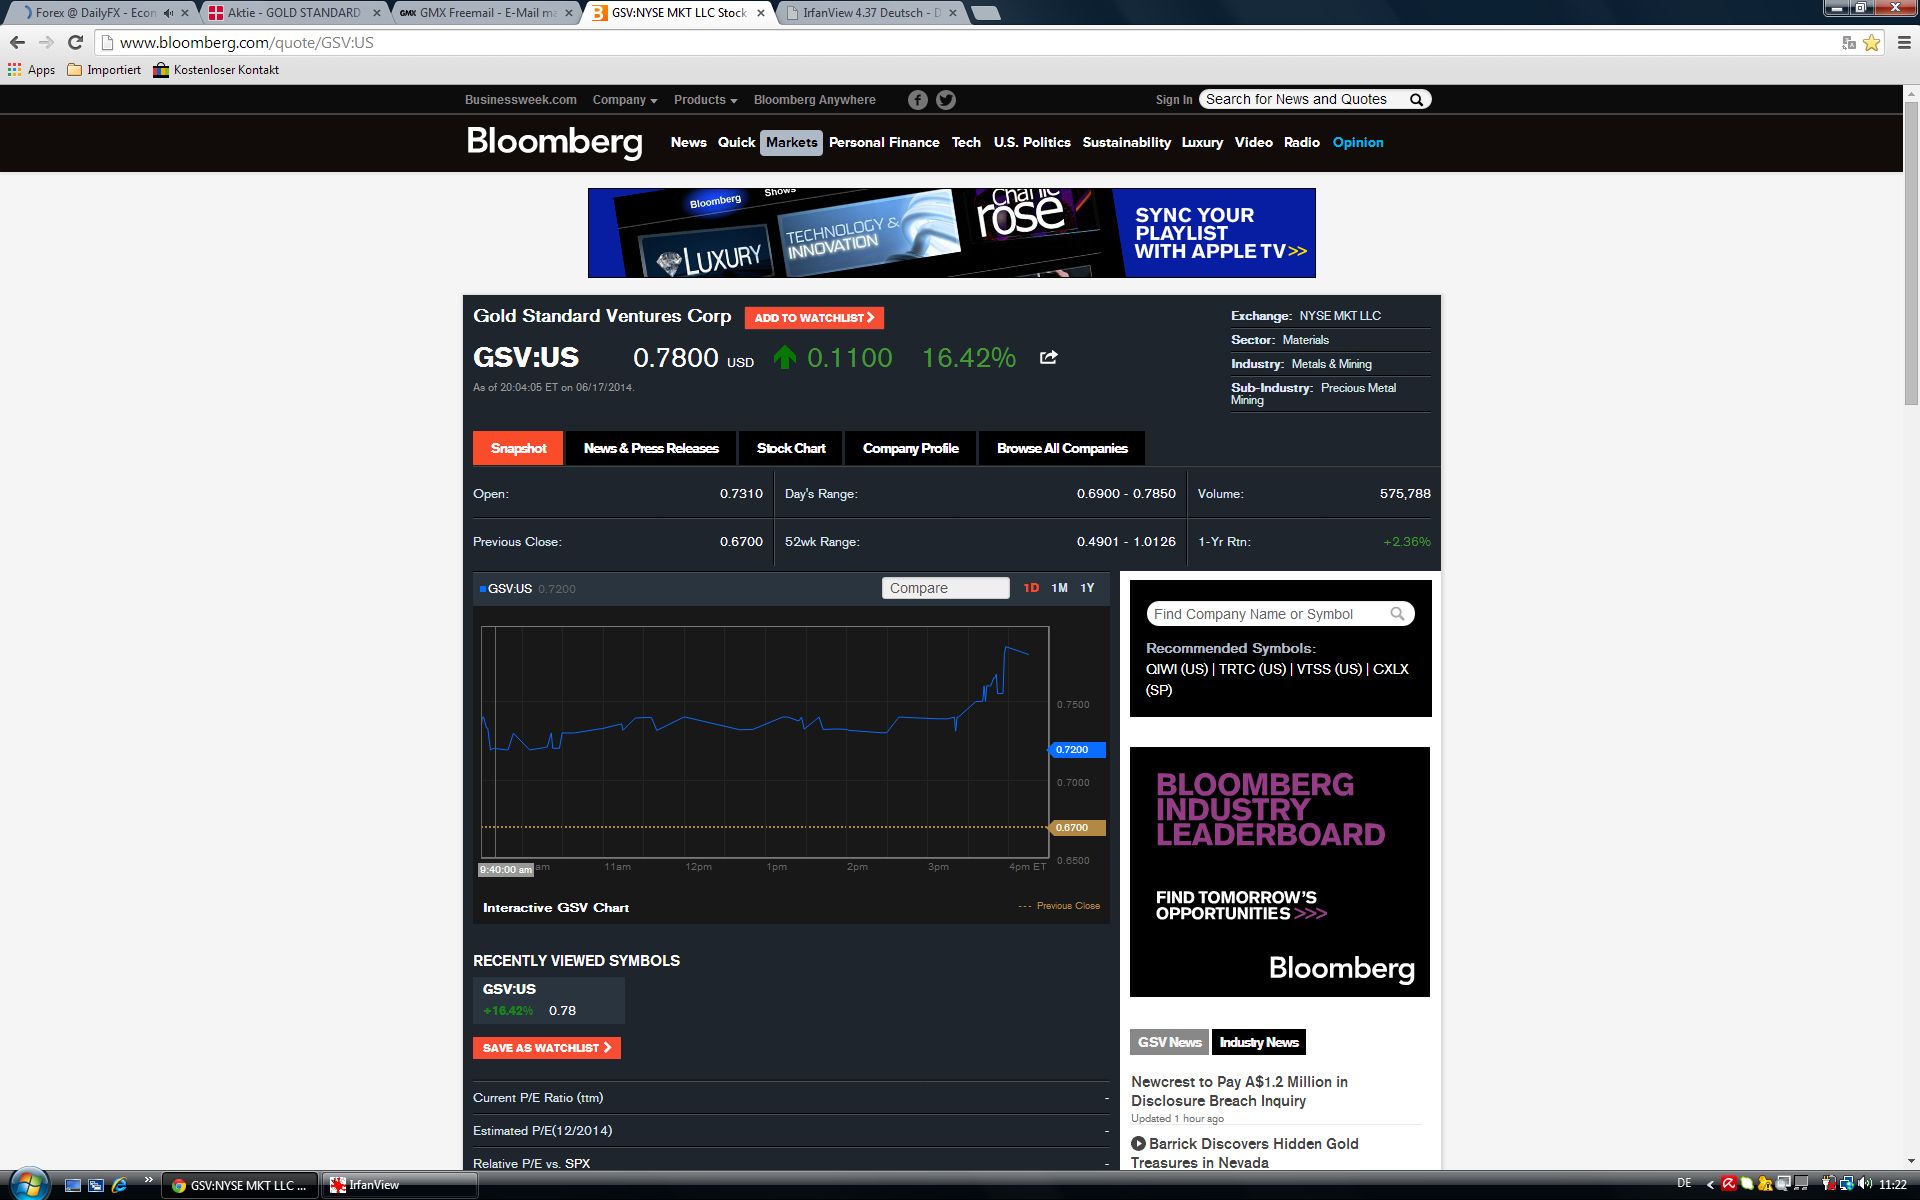
Task: Switch to Industry News tab
Action: (1258, 1042)
